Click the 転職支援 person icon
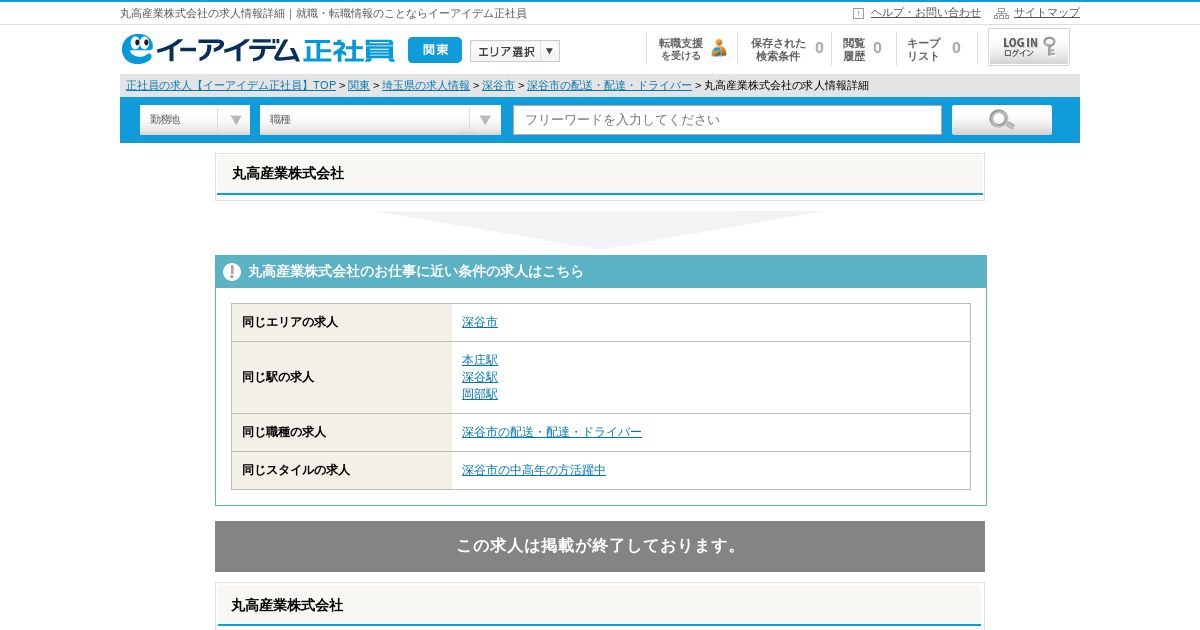This screenshot has height=630, width=1200. point(719,48)
